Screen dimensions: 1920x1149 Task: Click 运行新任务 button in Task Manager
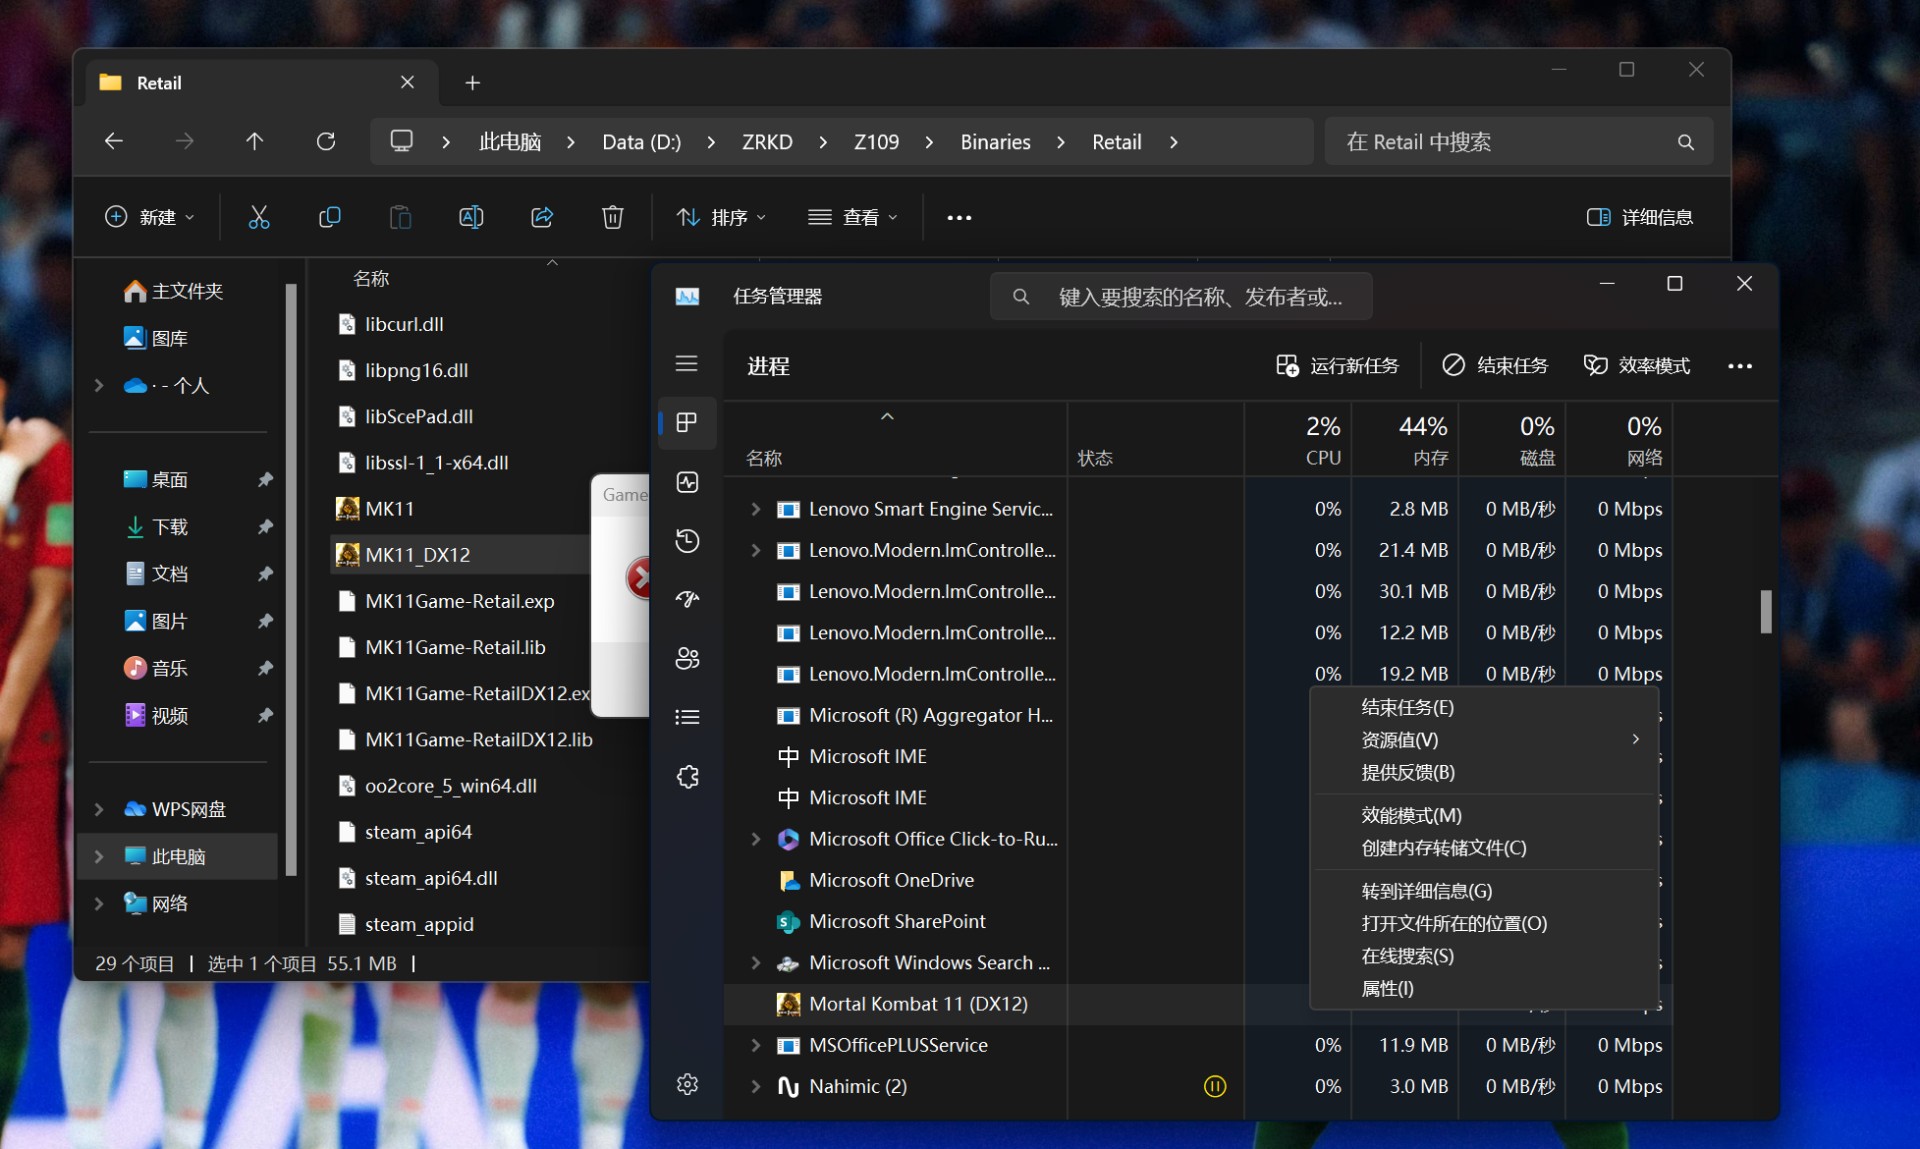pyautogui.click(x=1338, y=366)
